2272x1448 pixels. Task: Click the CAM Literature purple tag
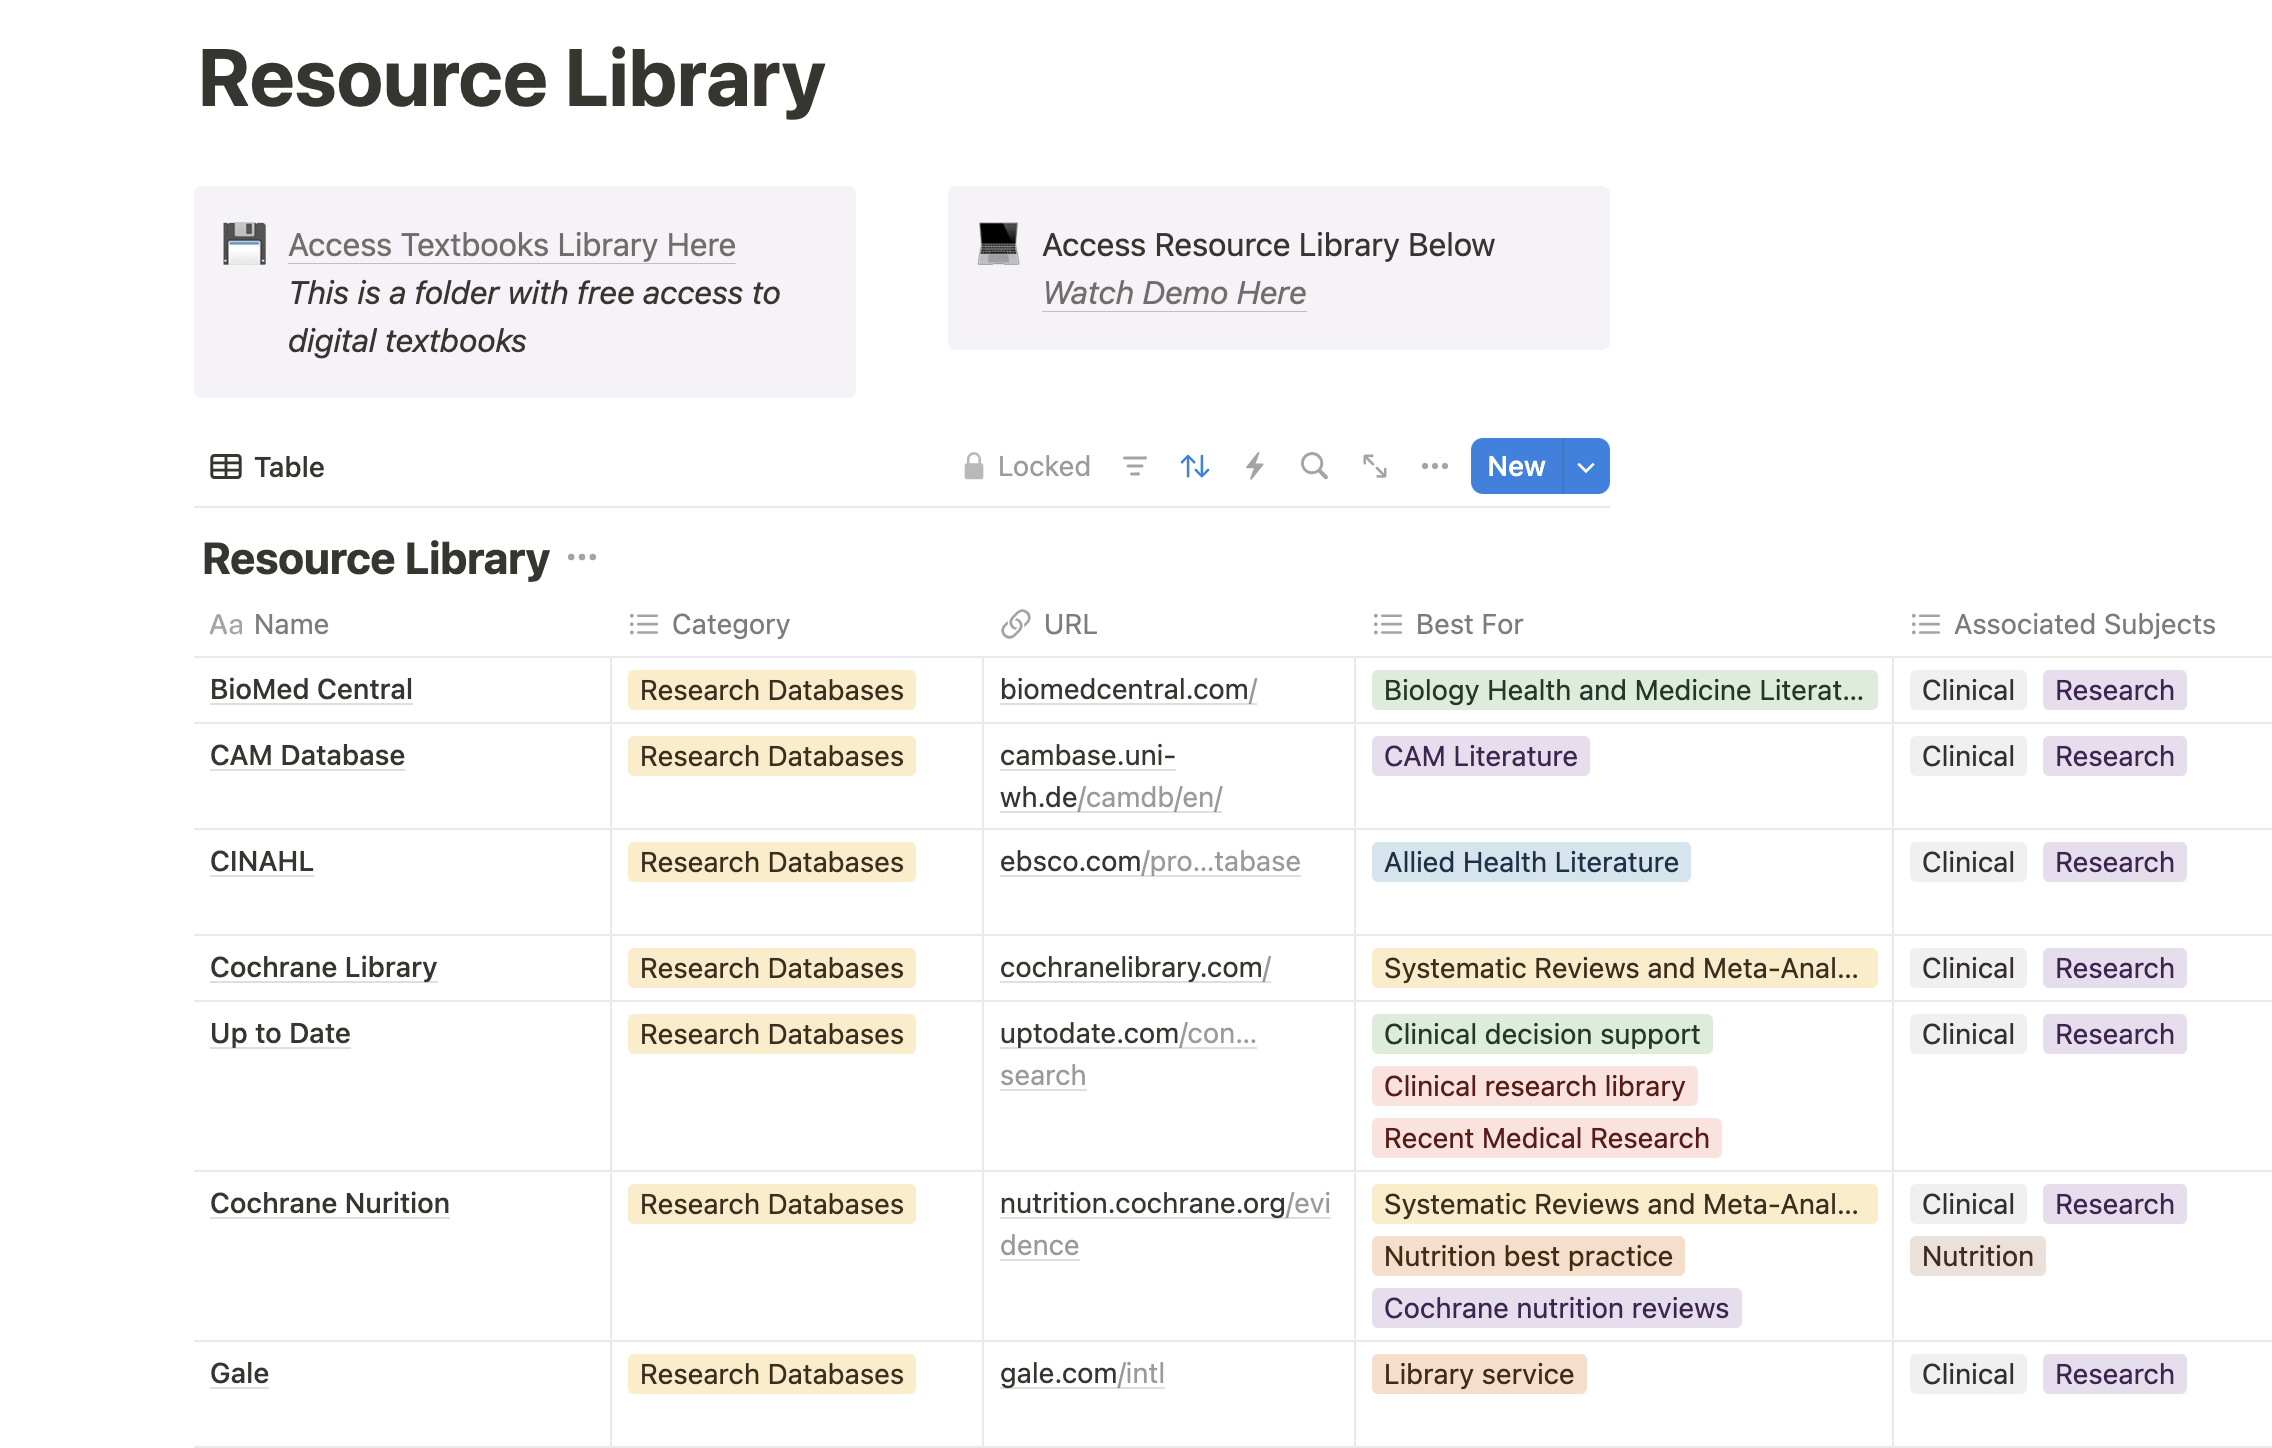[x=1480, y=756]
